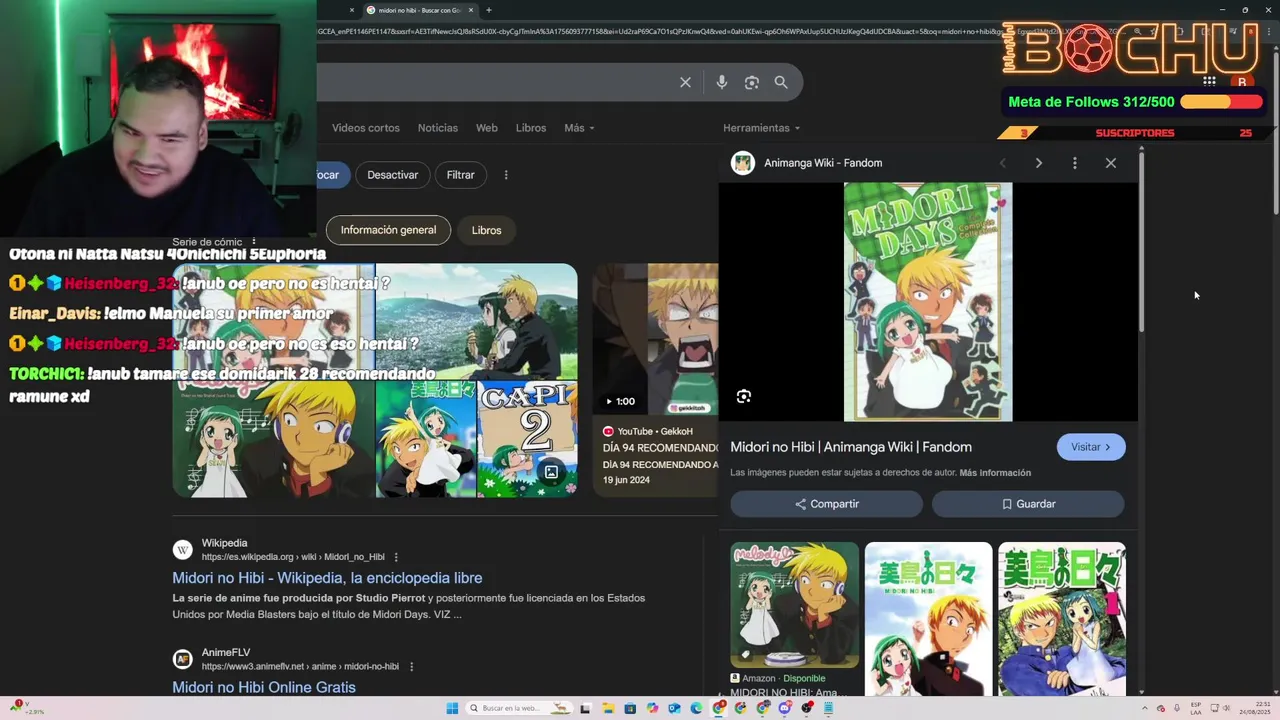Click the magnifying glass search icon
The height and width of the screenshot is (720, 1280).
pyautogui.click(x=781, y=82)
